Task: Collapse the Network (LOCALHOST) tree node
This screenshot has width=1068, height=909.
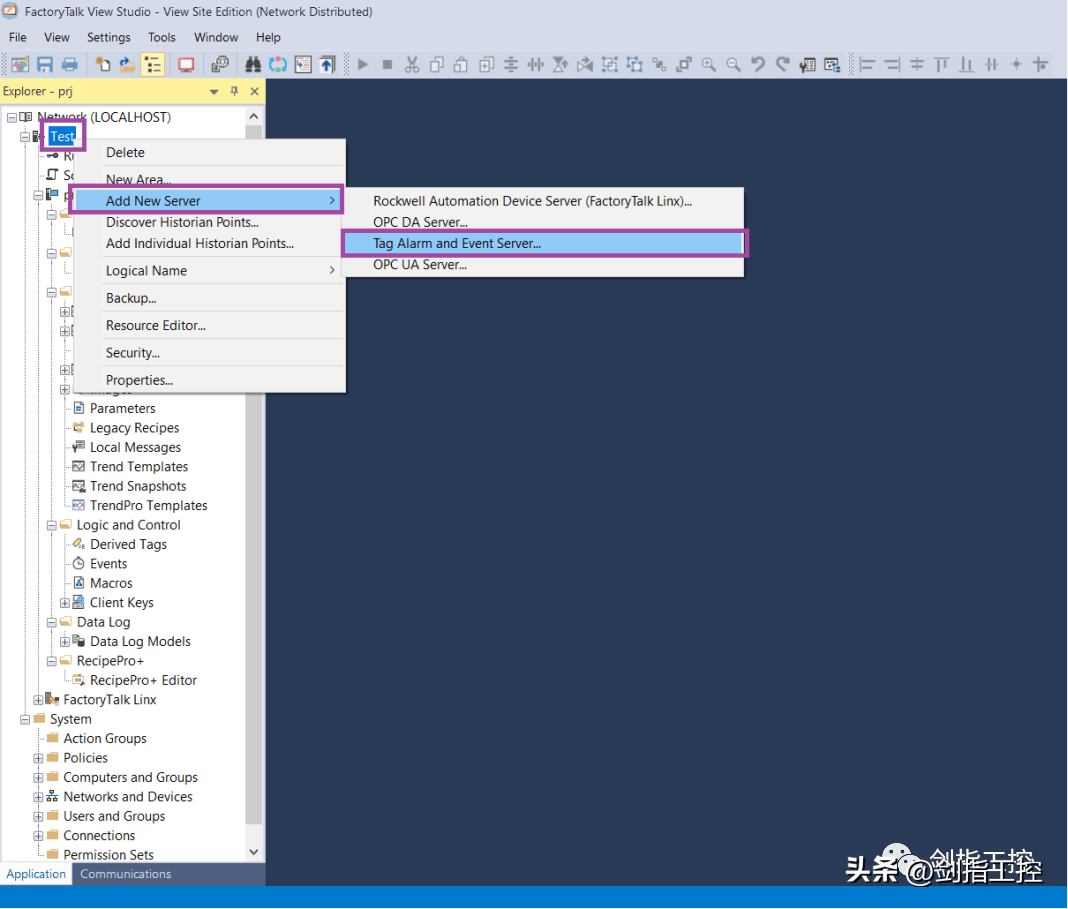Action: click(11, 118)
